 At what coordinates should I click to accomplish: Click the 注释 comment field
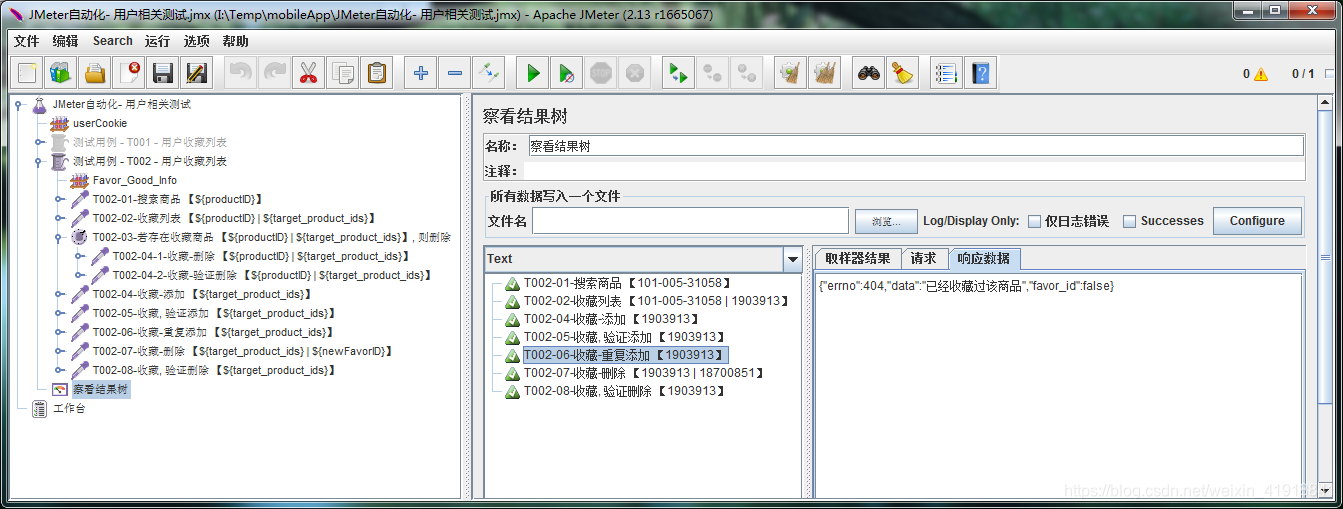[914, 171]
